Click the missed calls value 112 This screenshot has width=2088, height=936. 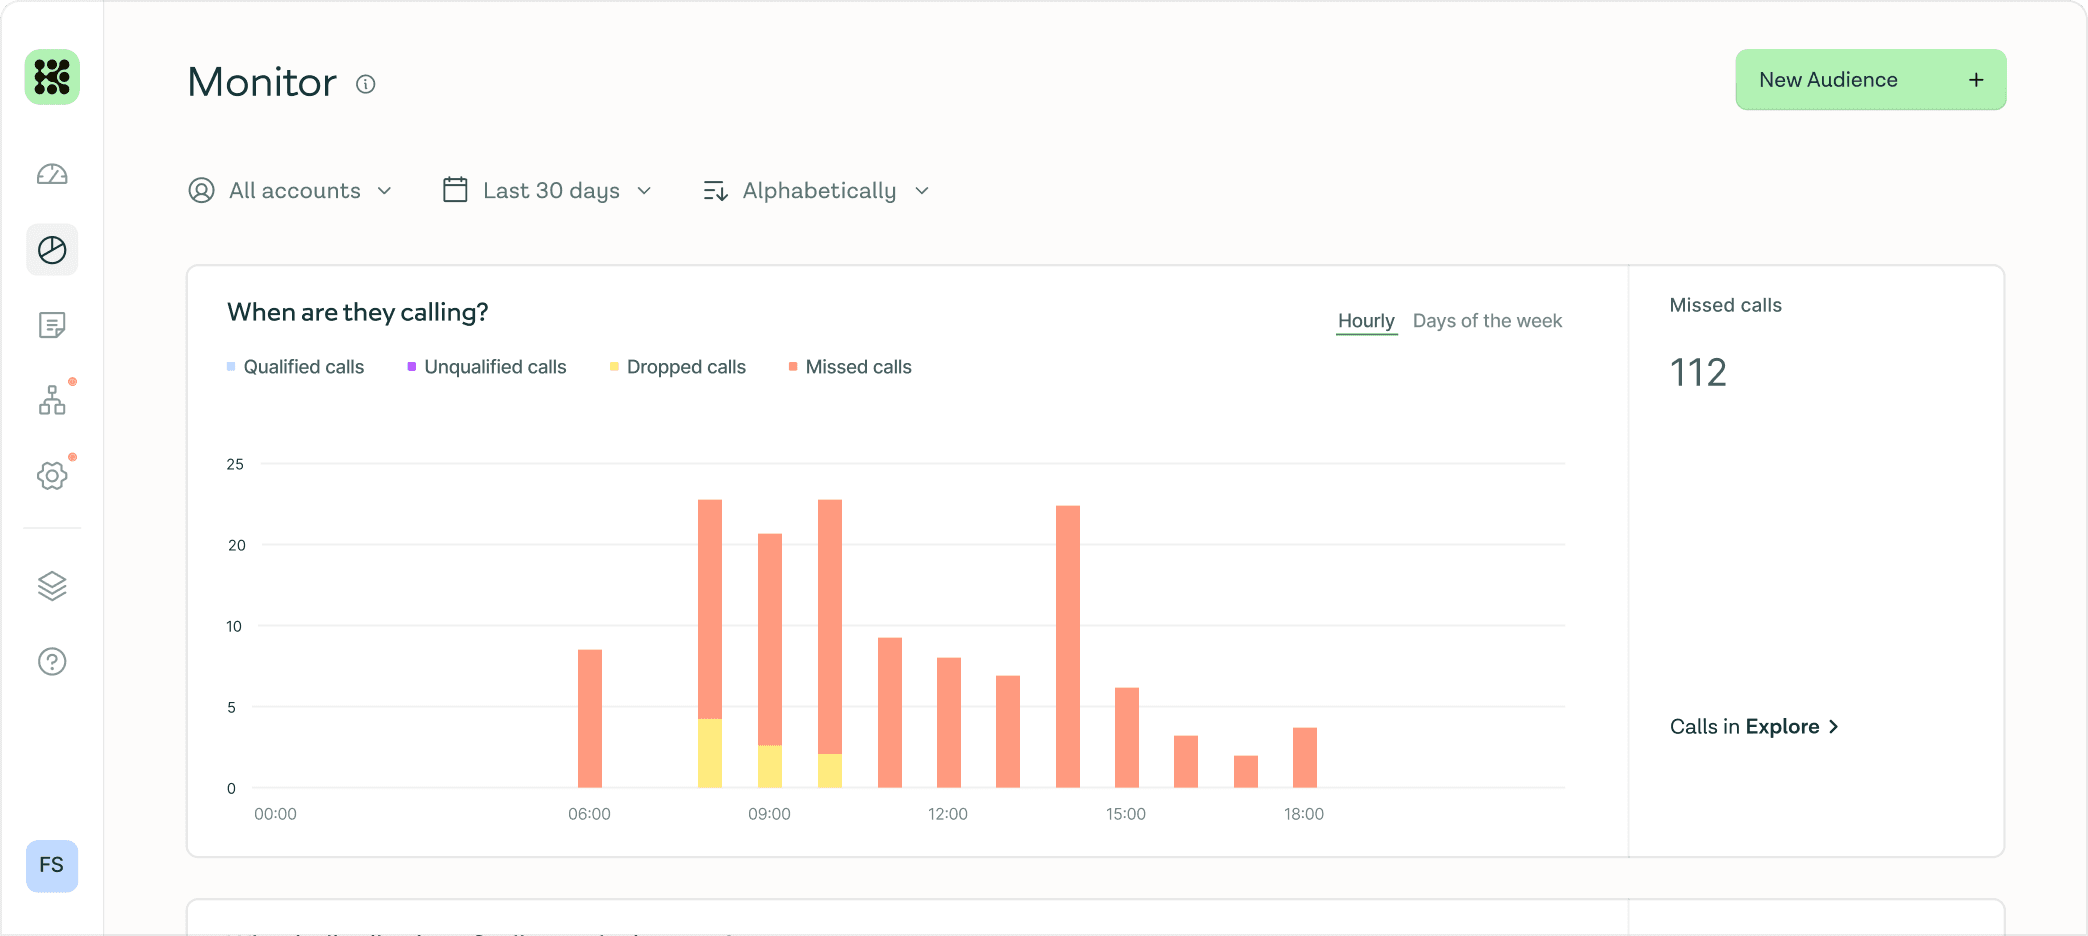pyautogui.click(x=1698, y=373)
